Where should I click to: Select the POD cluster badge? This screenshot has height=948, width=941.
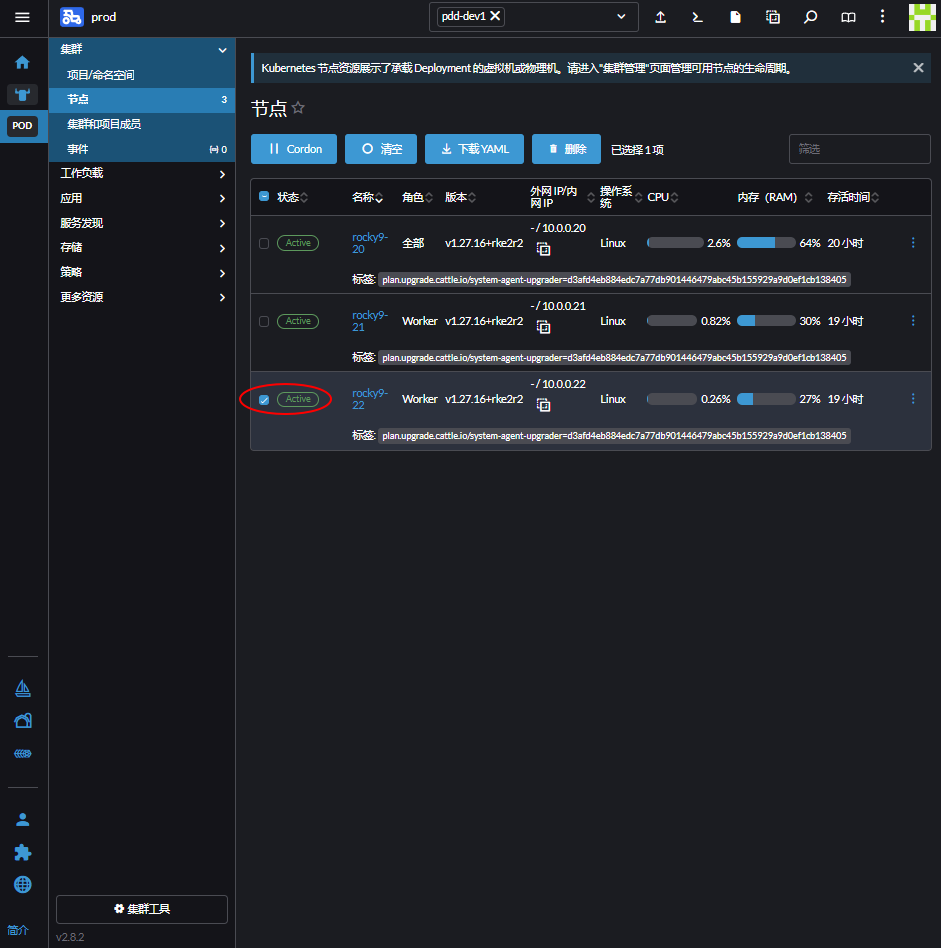[x=22, y=126]
